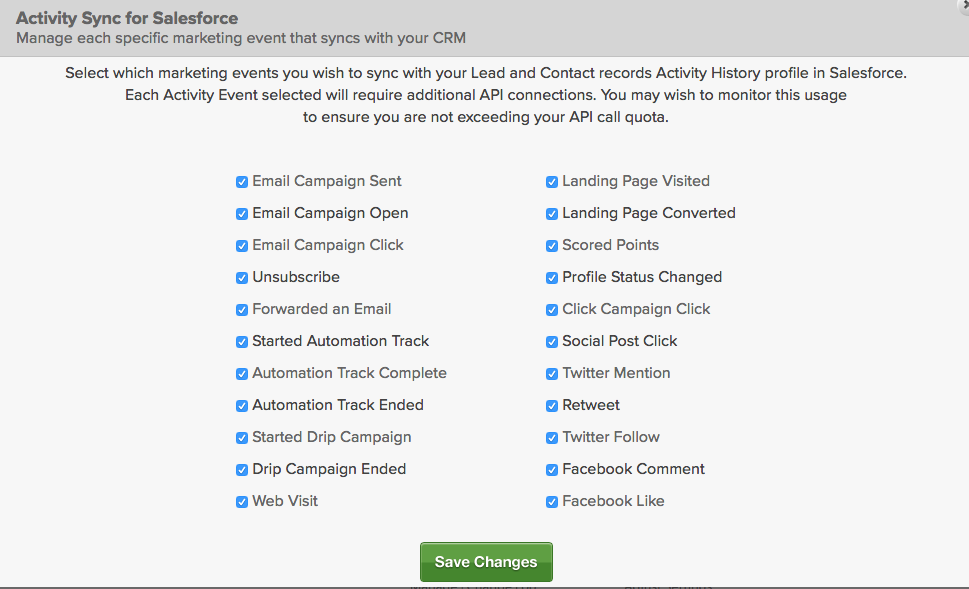Disable Scored Points event sync

coord(552,246)
